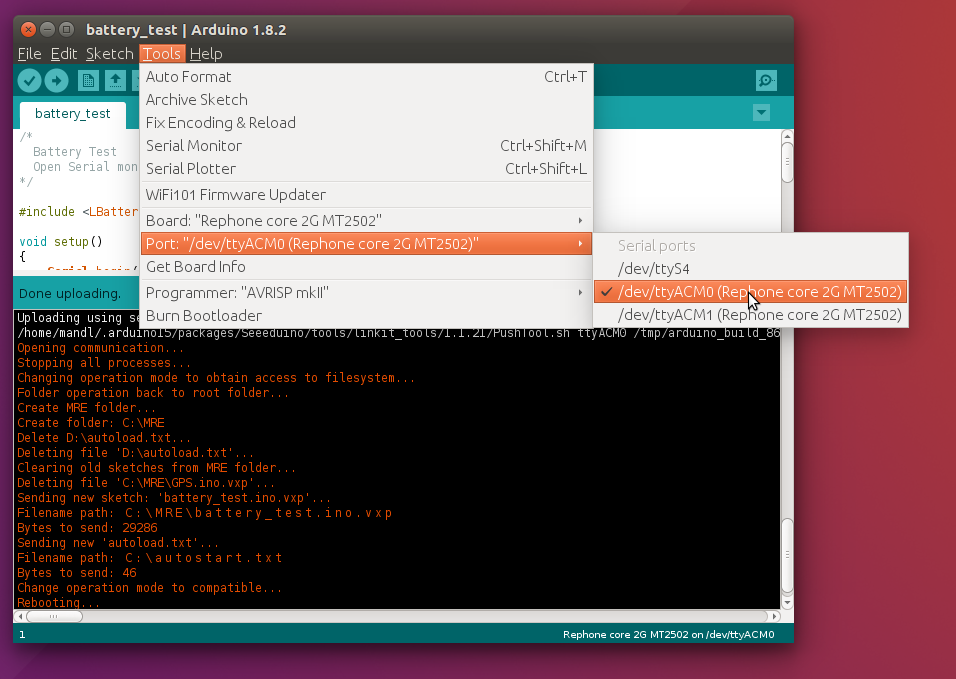The height and width of the screenshot is (679, 956).
Task: Click the editor scroll-up arrow
Action: click(787, 135)
